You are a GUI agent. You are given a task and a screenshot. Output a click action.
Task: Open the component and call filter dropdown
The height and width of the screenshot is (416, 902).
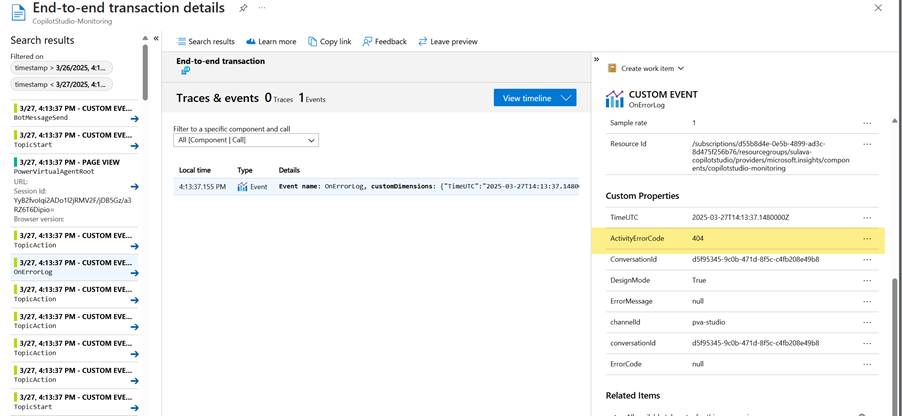click(245, 141)
